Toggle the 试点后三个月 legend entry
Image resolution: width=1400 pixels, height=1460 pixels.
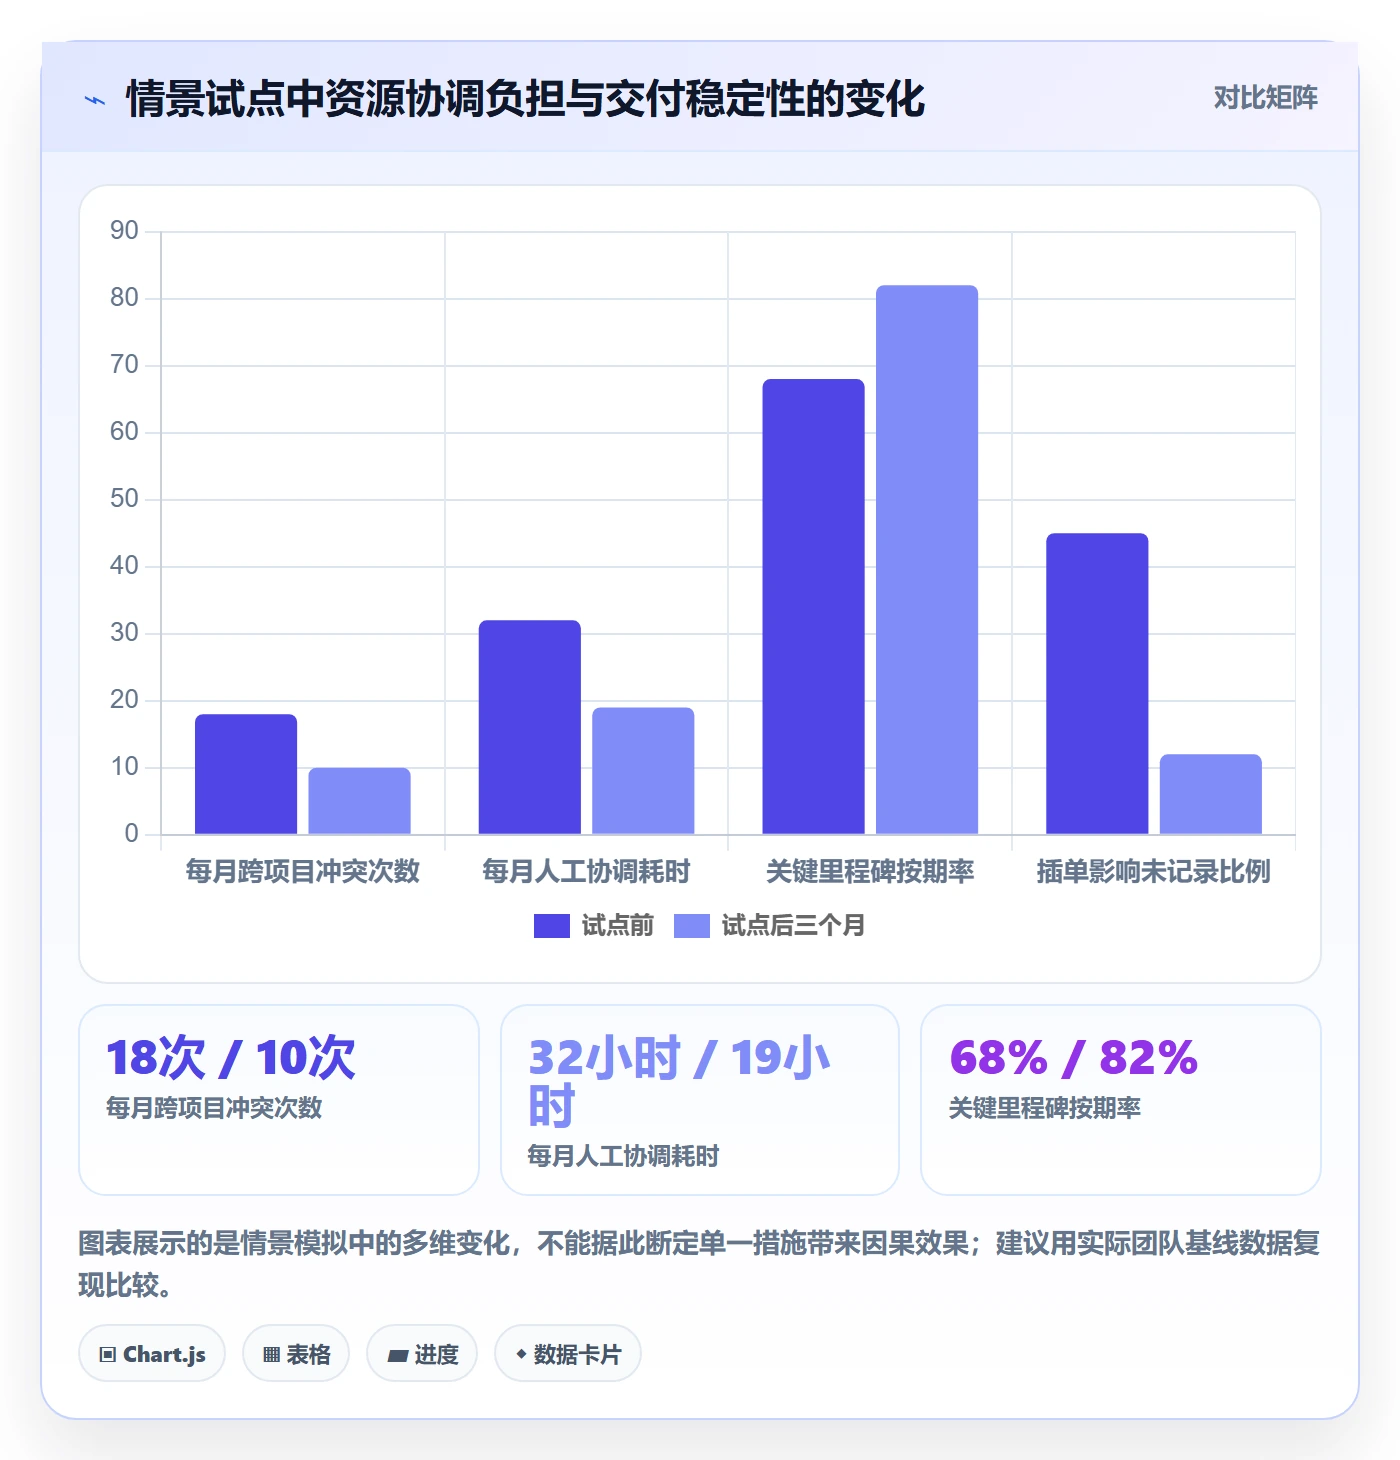(769, 925)
